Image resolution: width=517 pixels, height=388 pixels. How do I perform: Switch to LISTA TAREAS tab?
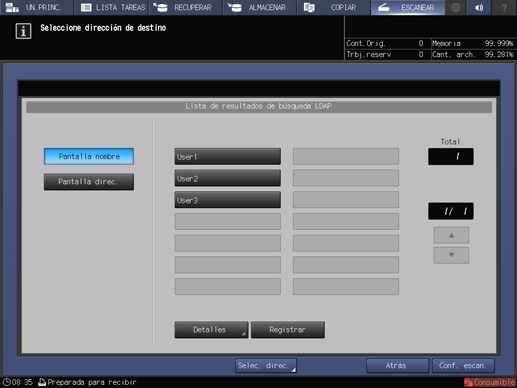pos(111,7)
